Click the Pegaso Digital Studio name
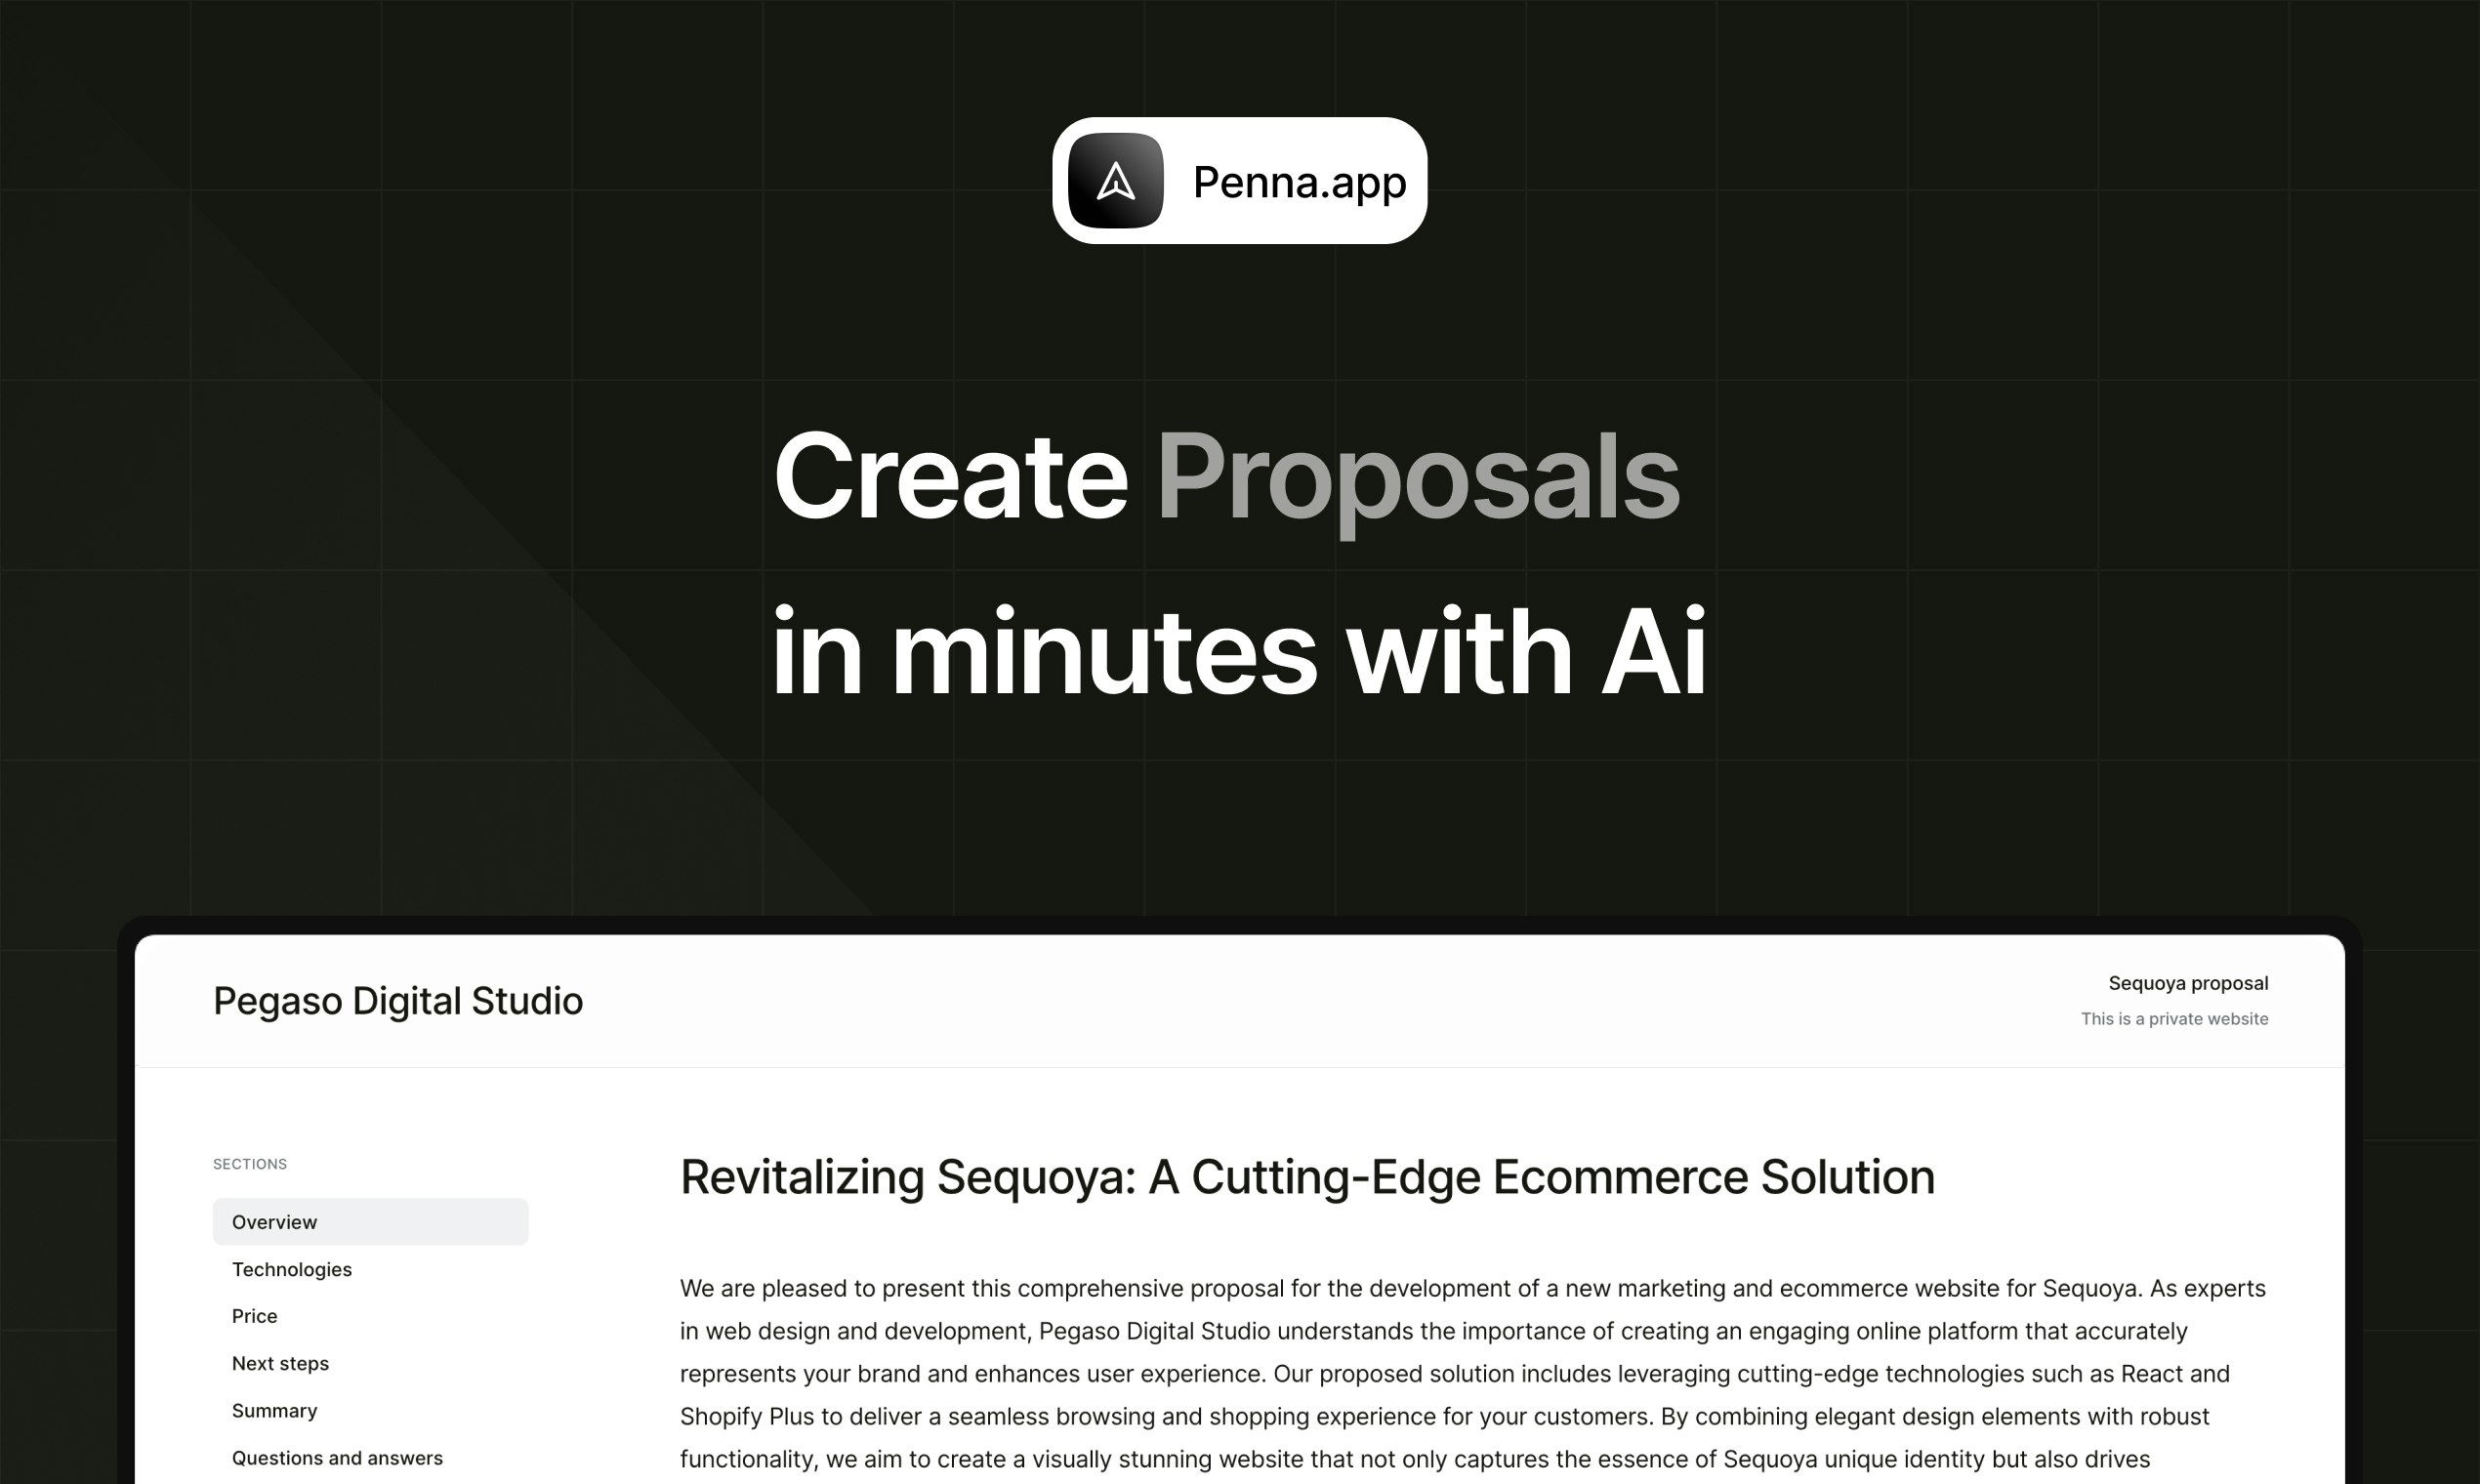 [x=395, y=1000]
